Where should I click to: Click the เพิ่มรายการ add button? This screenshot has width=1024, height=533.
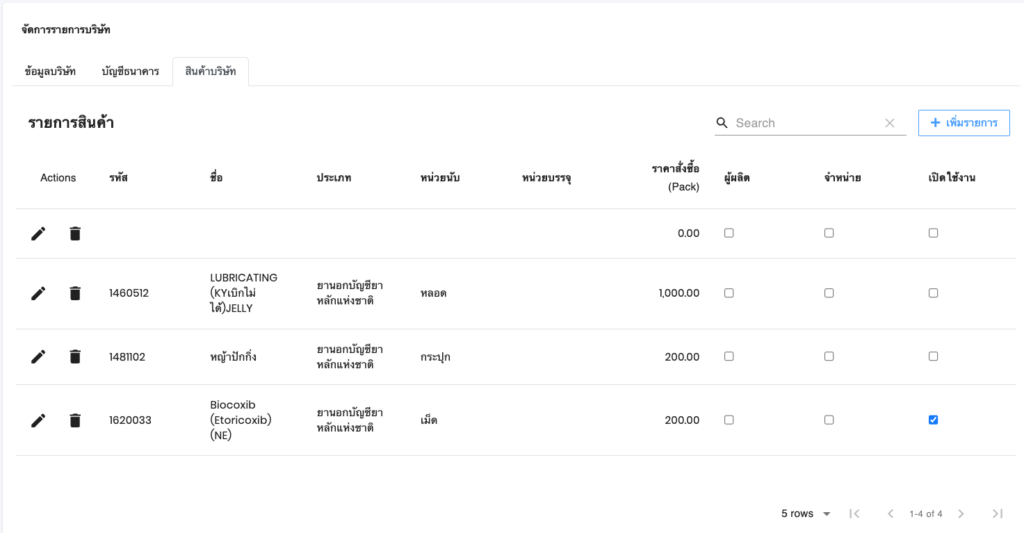964,123
